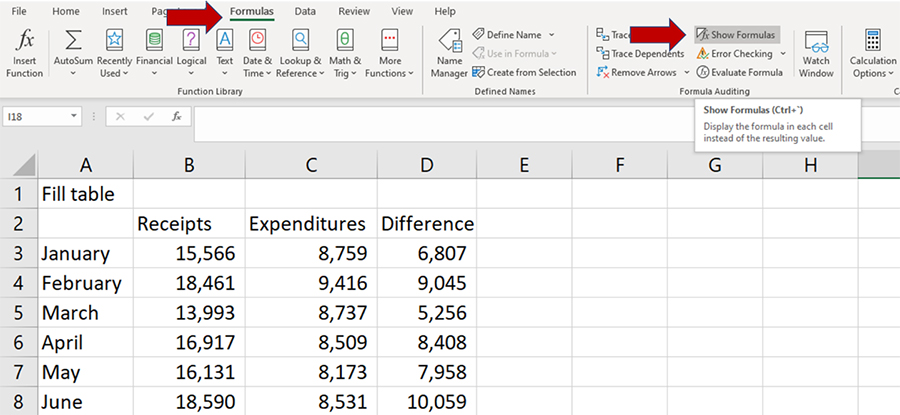This screenshot has height=415, width=900.
Task: Select the cell with 15,566
Action: [x=189, y=253]
